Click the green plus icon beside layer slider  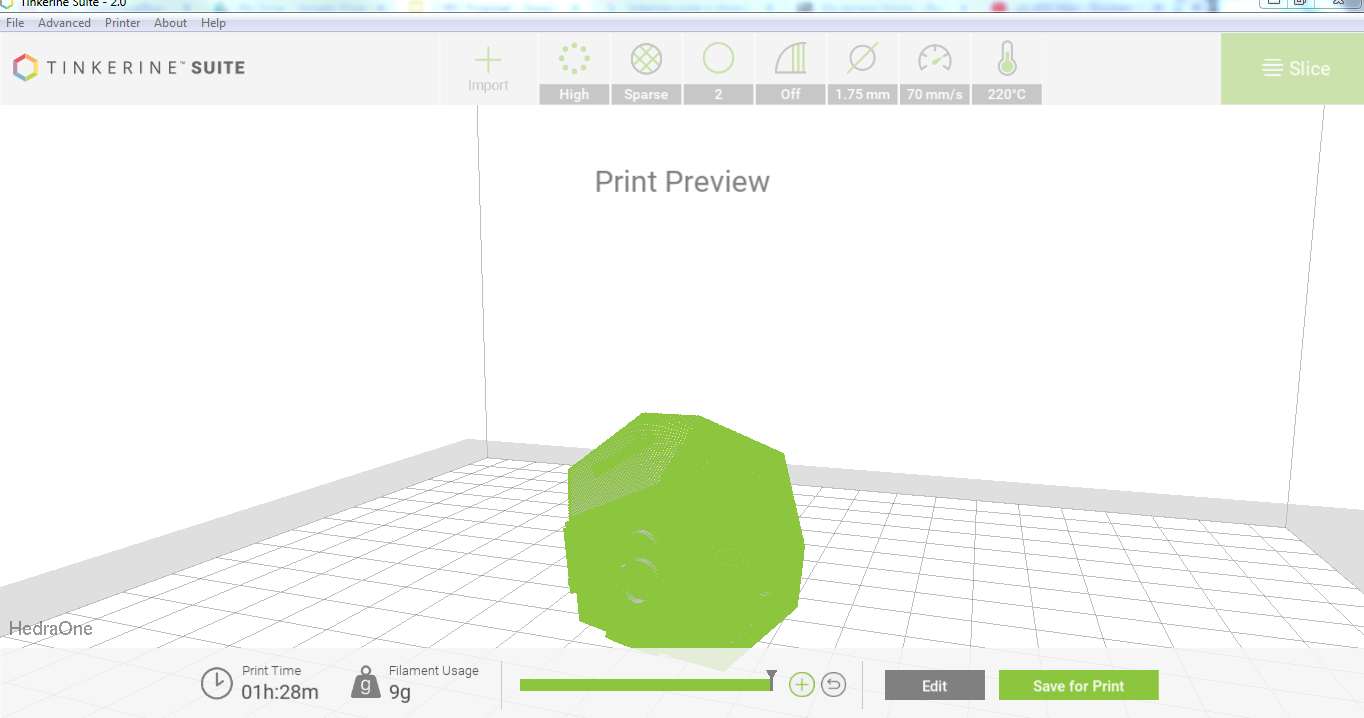point(802,685)
